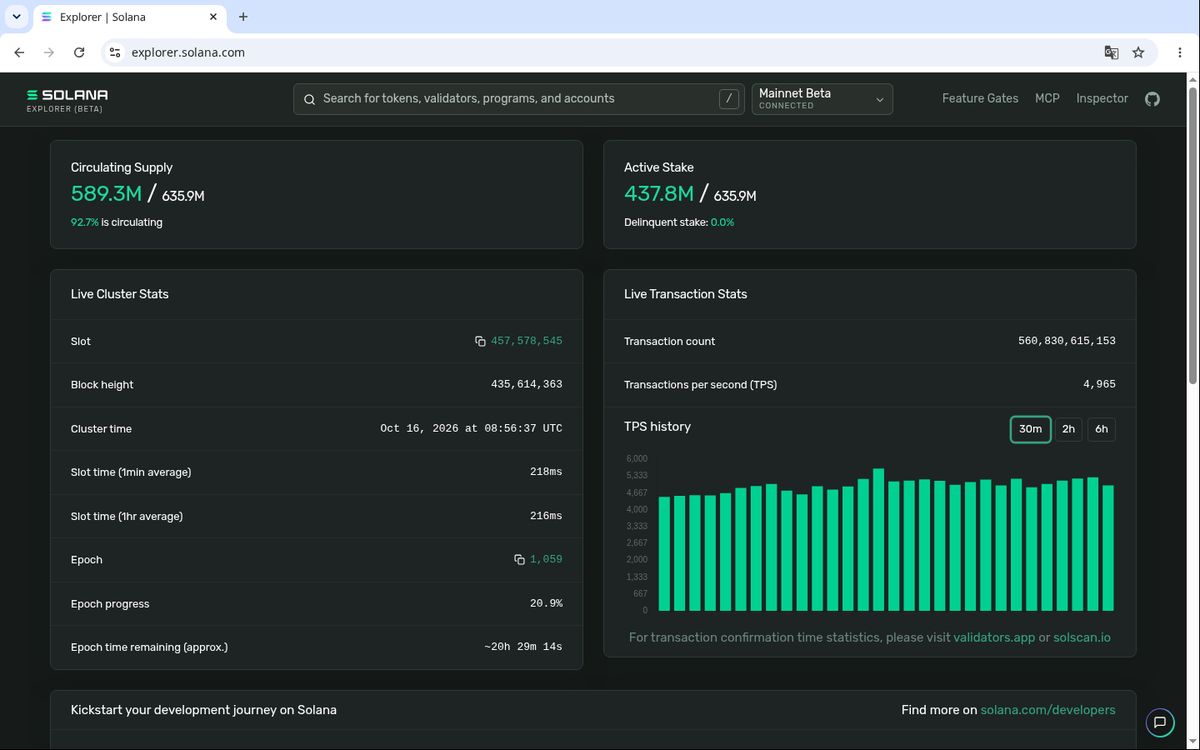
Task: Open the tab search dropdown arrow
Action: click(x=17, y=17)
